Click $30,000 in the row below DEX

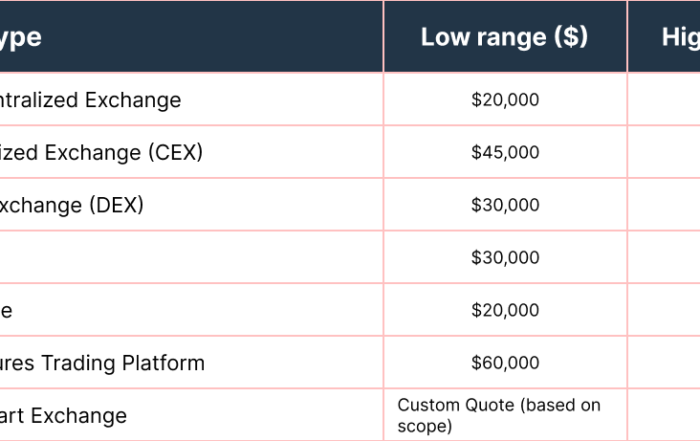(505, 258)
